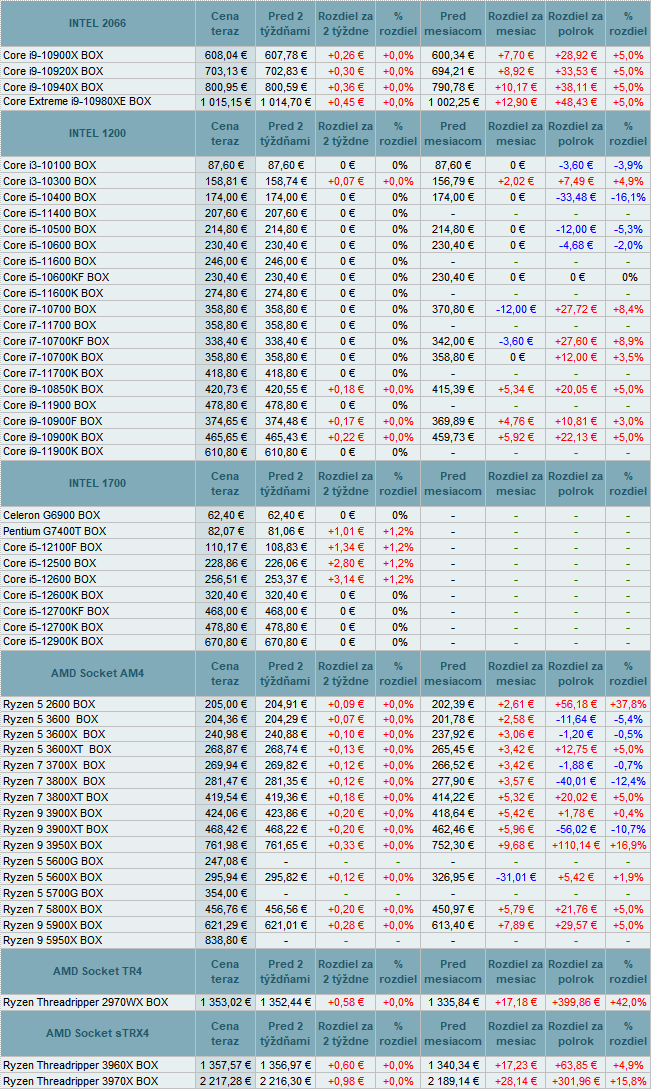Screen dimensions: 651x1089
Task: Click the 670,80 € price of i5-12900K
Action: [x=226, y=642]
